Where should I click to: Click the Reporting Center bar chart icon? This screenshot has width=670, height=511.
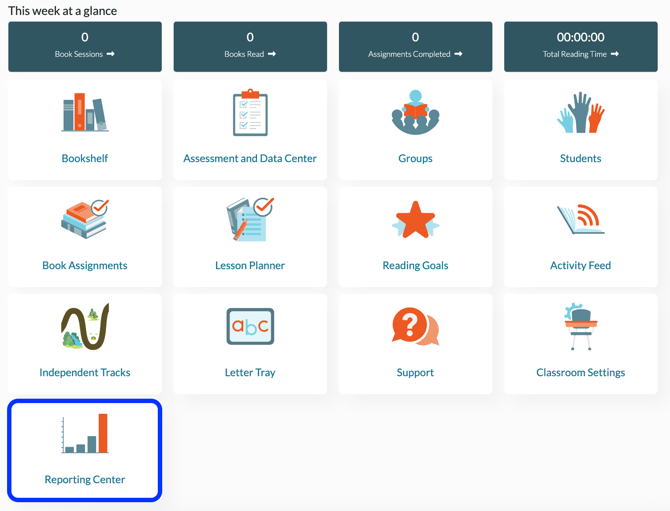point(85,434)
